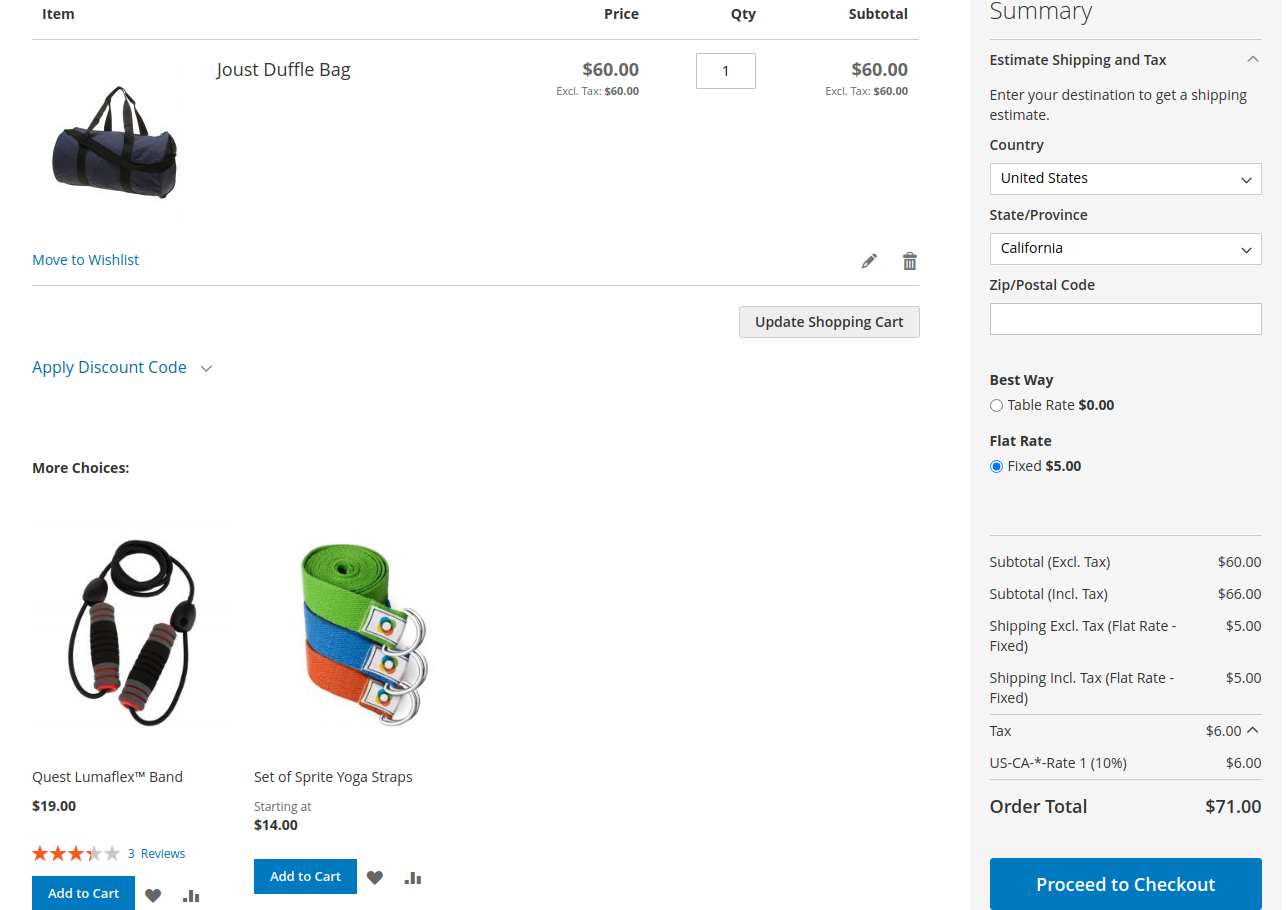Click inside the Zip/Postal Code field
Viewport: 1286px width, 910px height.
(1125, 318)
